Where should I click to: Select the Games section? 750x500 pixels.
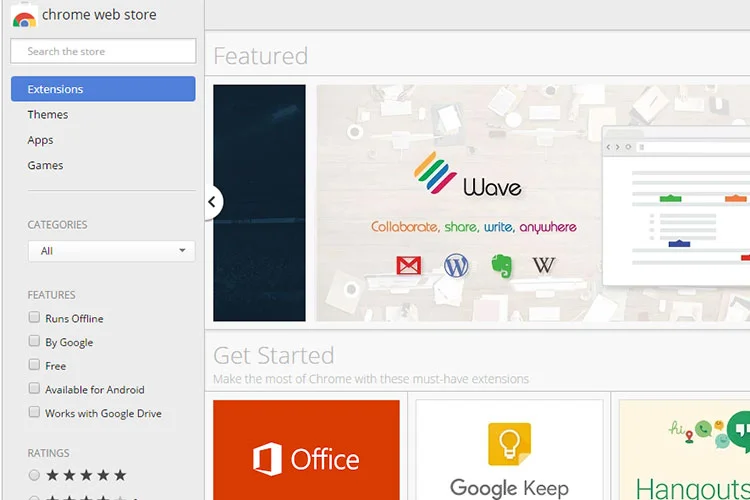tap(45, 165)
